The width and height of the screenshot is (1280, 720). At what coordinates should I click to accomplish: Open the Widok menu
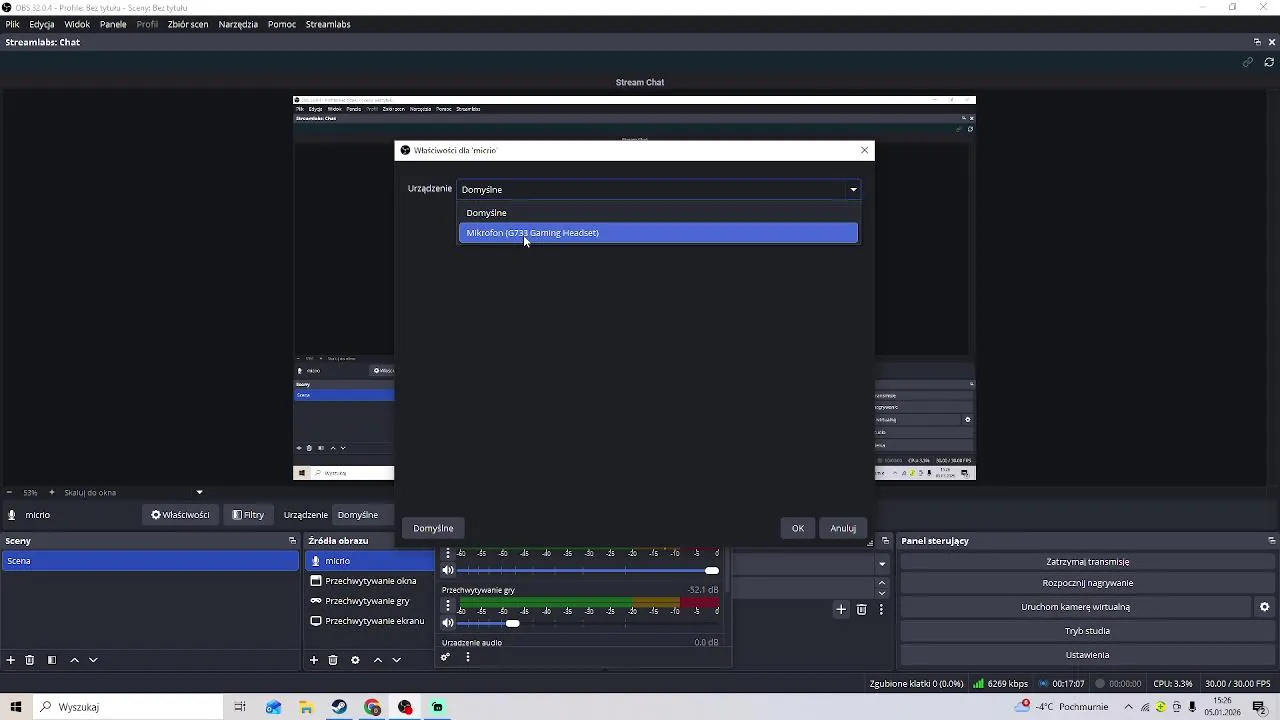pyautogui.click(x=77, y=24)
